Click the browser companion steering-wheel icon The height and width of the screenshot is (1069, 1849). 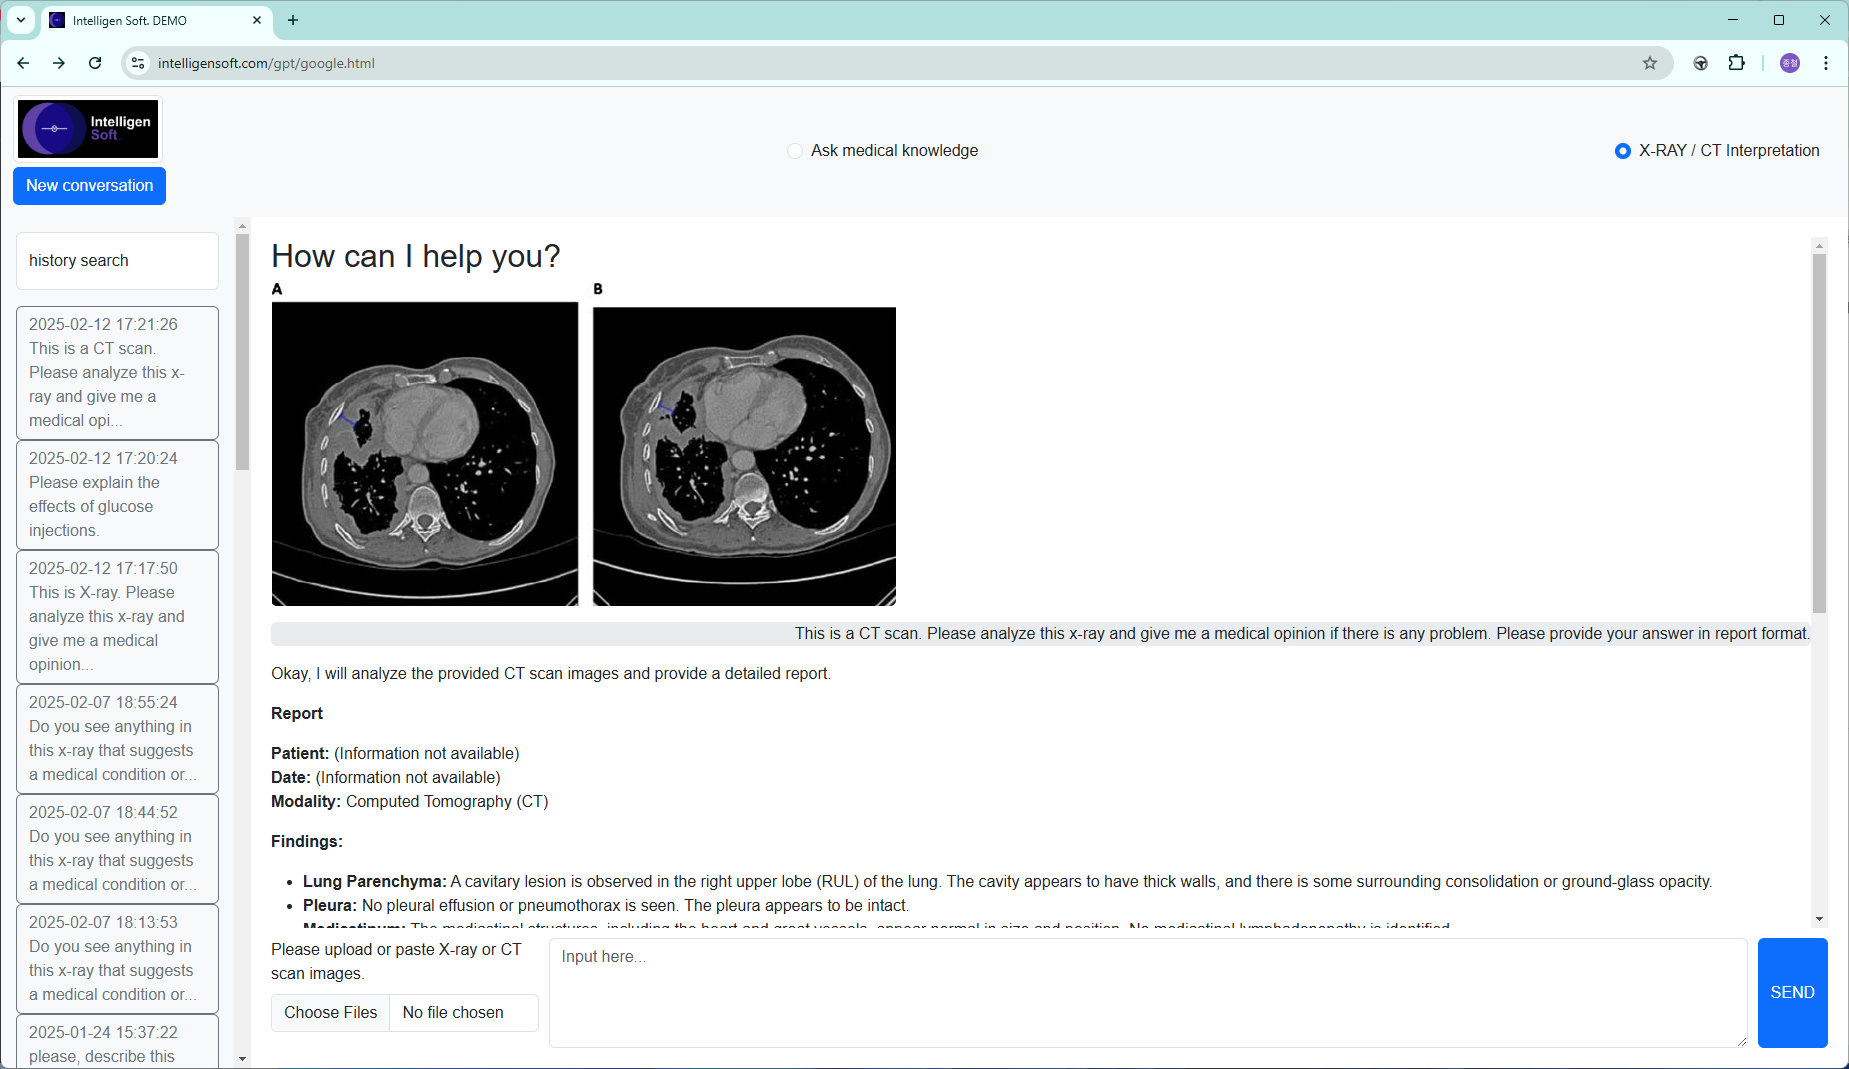click(1700, 63)
